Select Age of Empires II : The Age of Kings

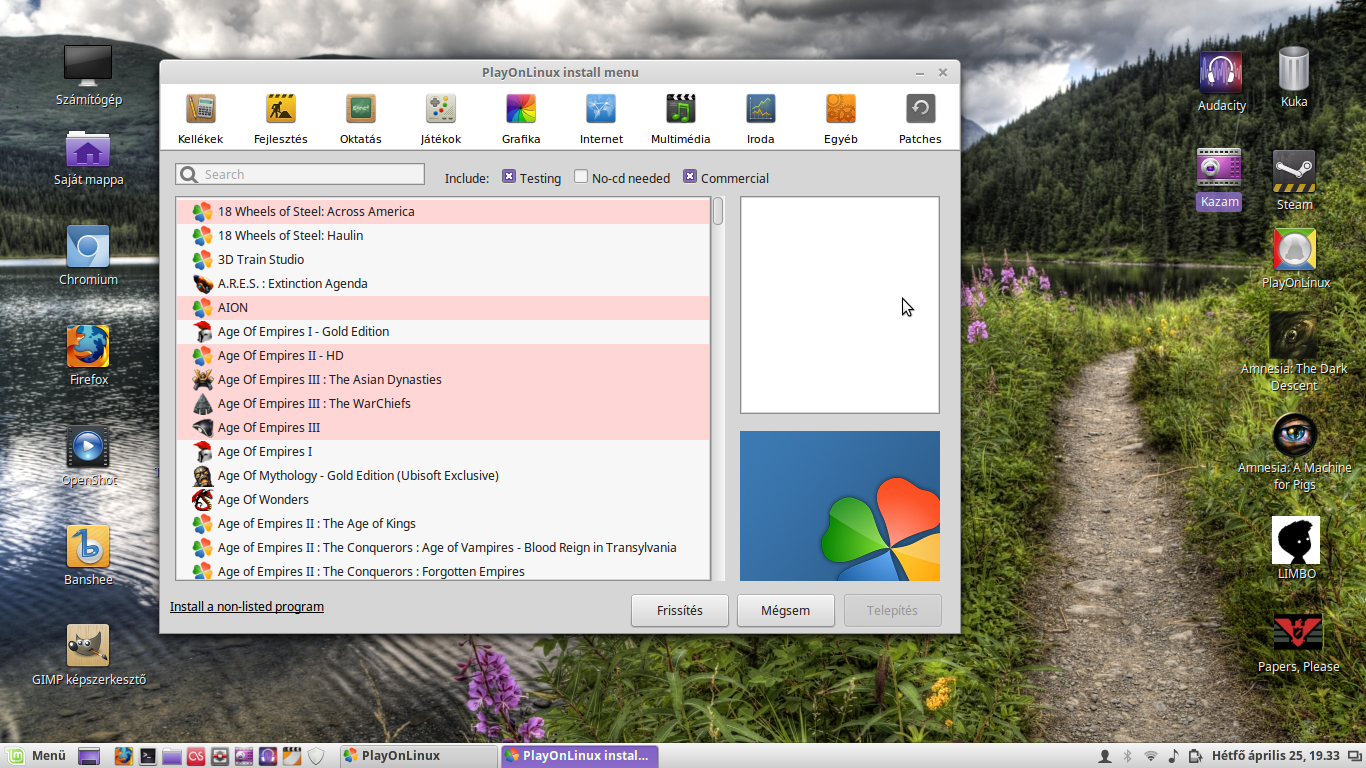[x=443, y=523]
